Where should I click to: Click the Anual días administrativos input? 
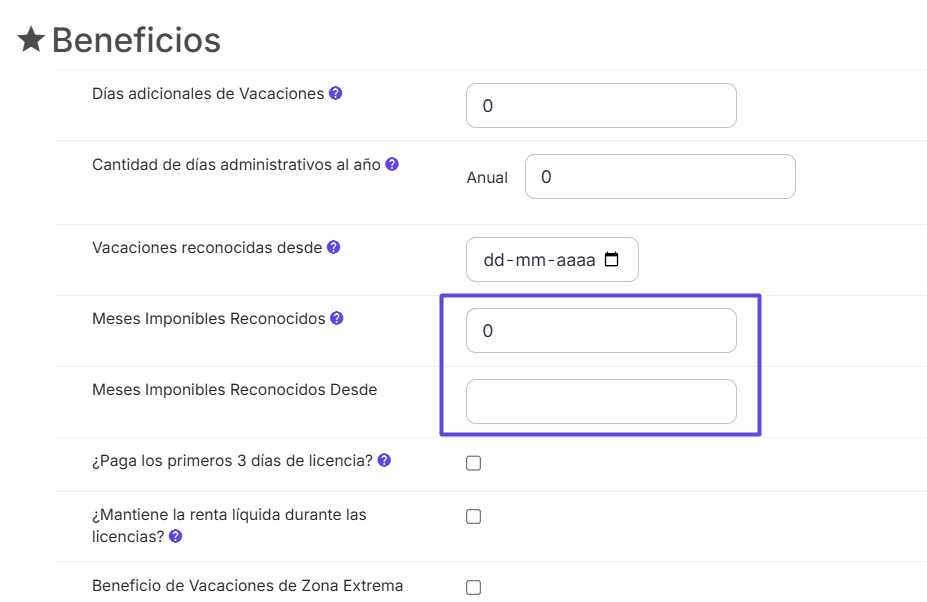[660, 177]
